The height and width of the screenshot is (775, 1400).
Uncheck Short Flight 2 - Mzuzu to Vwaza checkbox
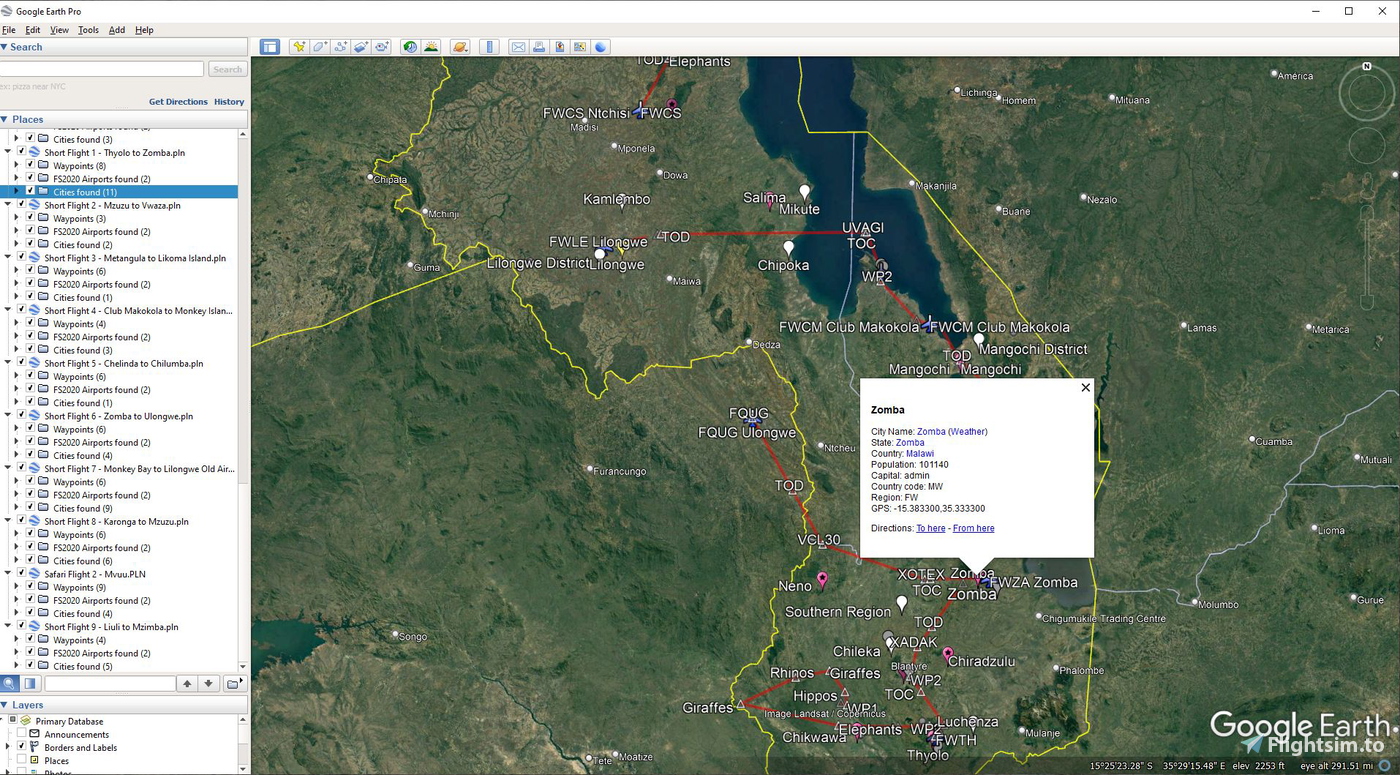[x=21, y=205]
